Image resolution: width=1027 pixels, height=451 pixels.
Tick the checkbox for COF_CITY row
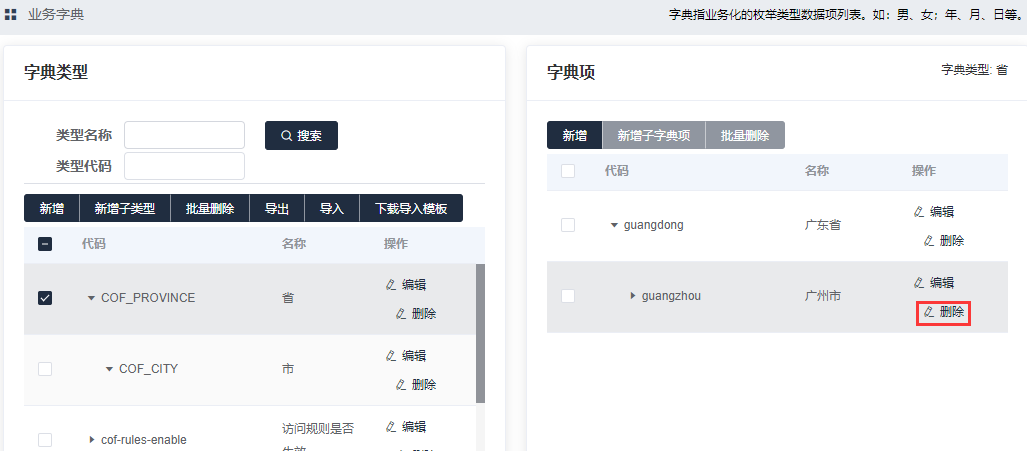(45, 369)
